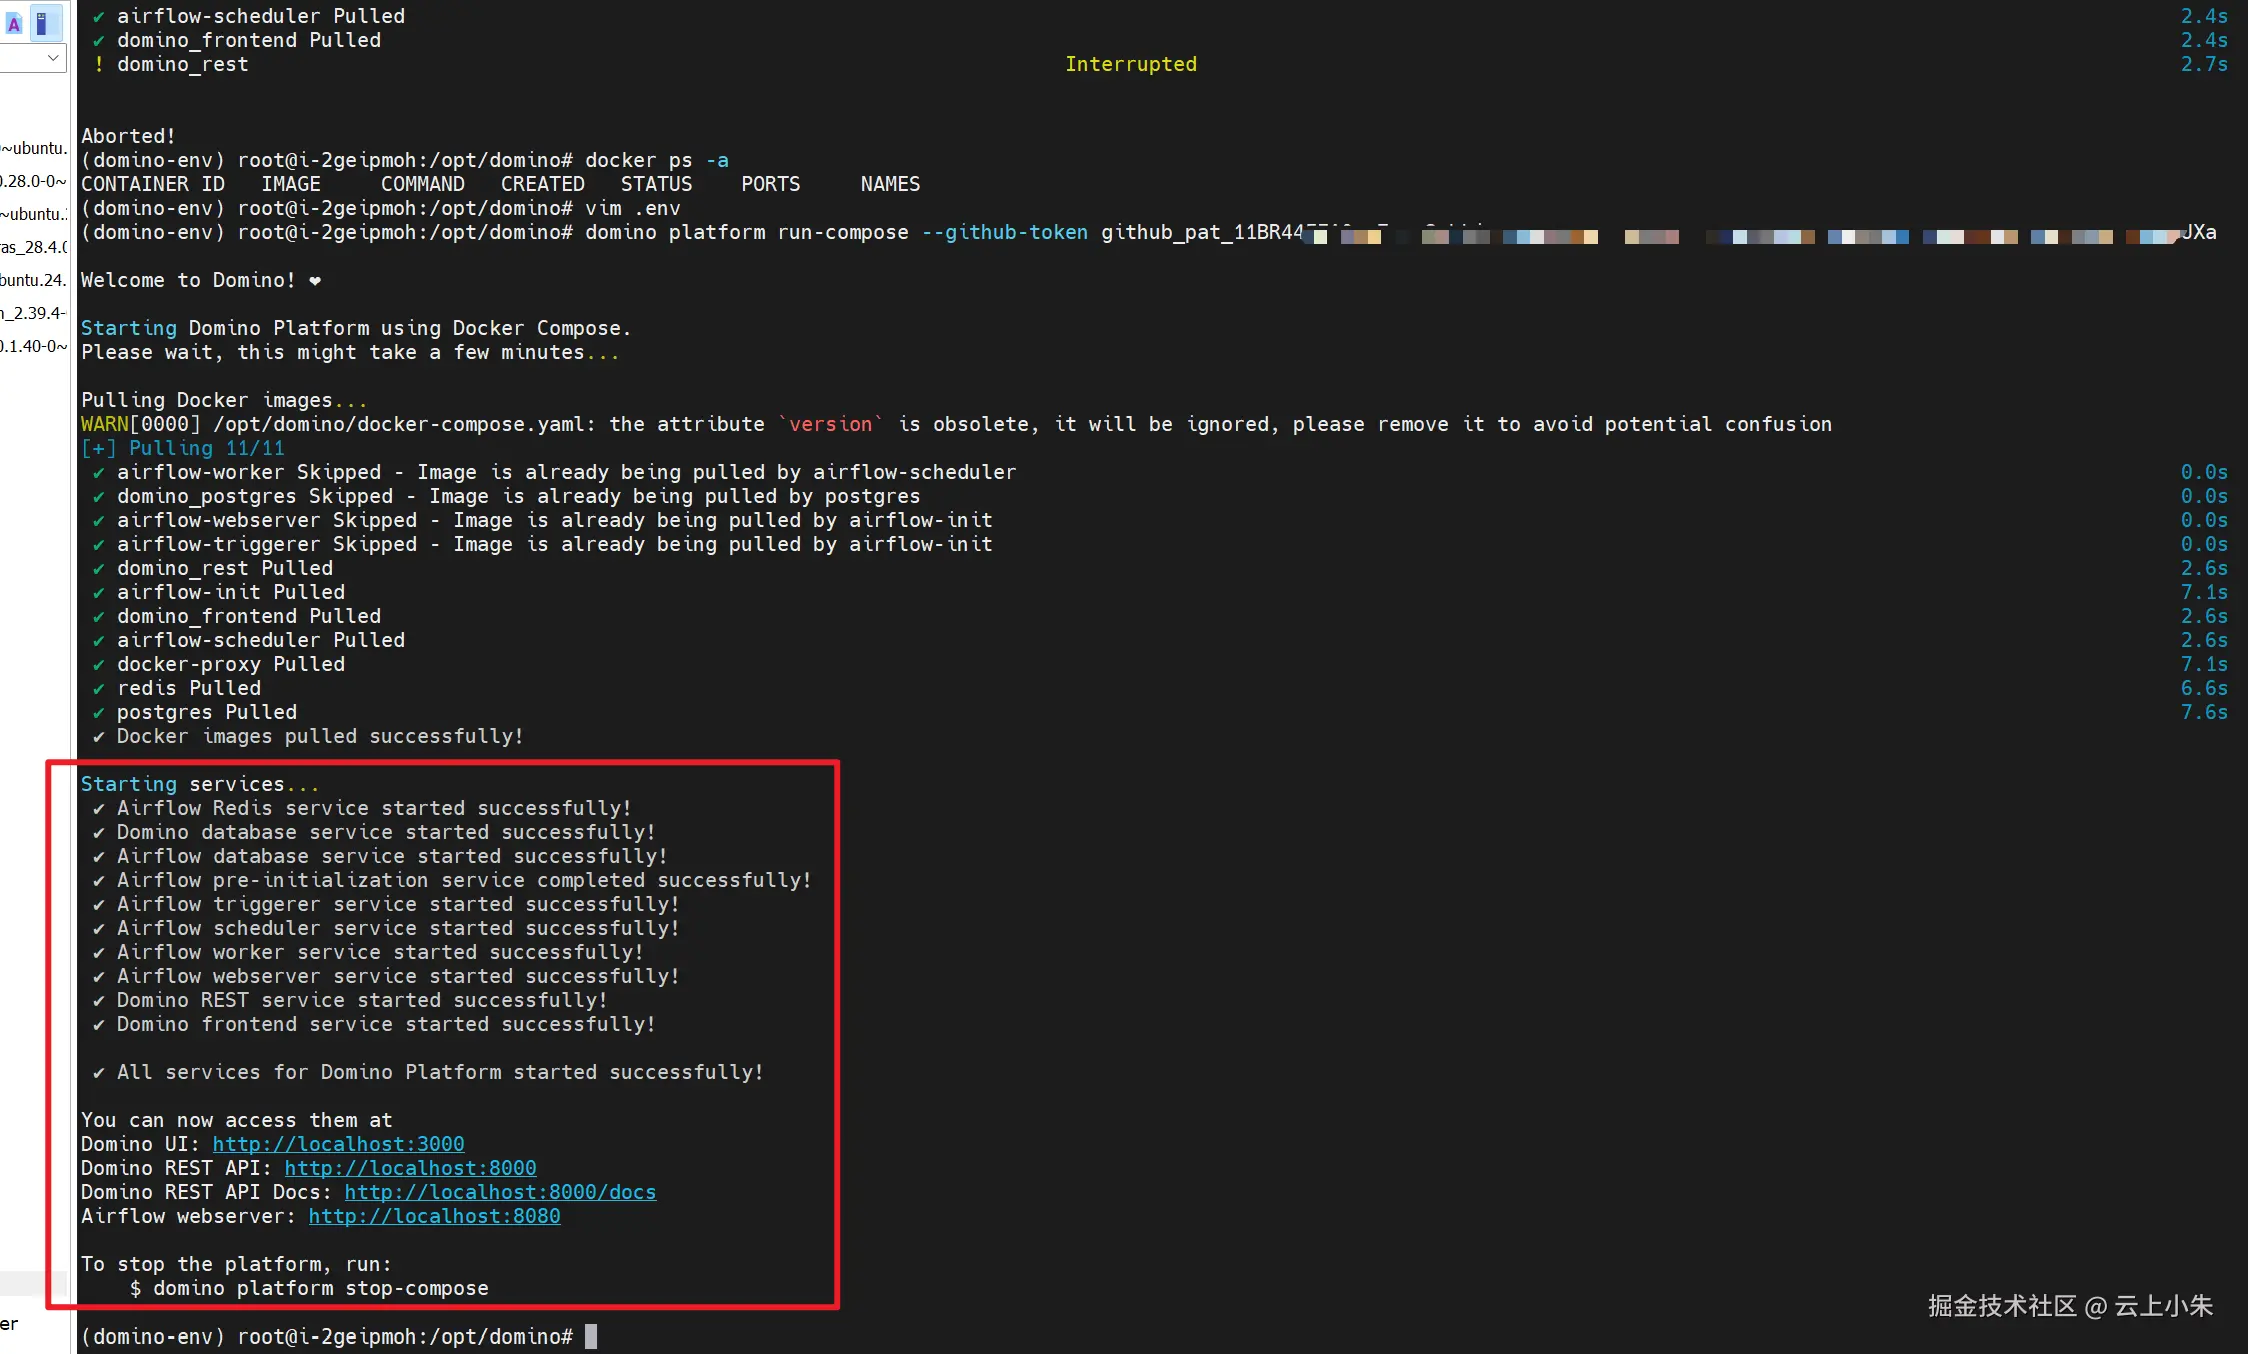Image resolution: width=2248 pixels, height=1354 pixels.
Task: Click the yellow 'Interrupted' status text
Action: pos(1130,64)
